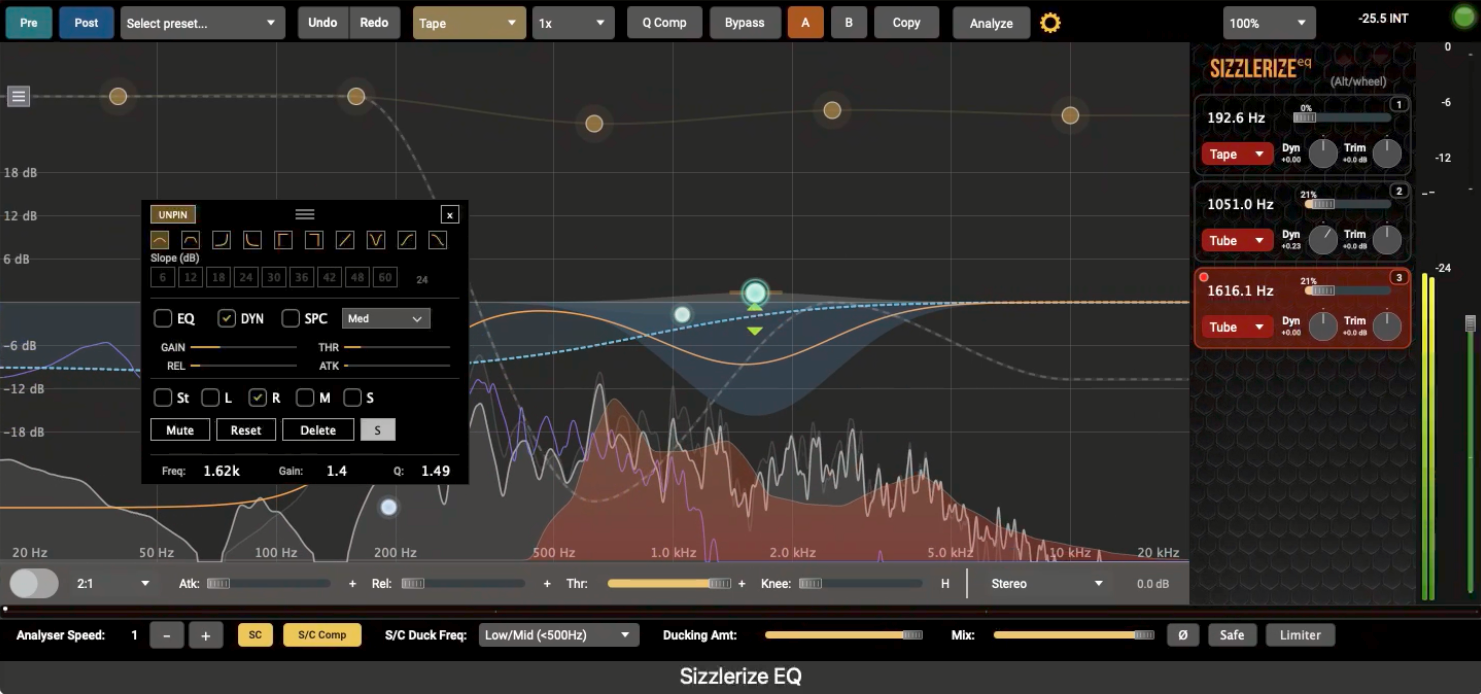Open the Tube dropdown for band 2
The height and width of the screenshot is (694, 1481).
point(1237,241)
